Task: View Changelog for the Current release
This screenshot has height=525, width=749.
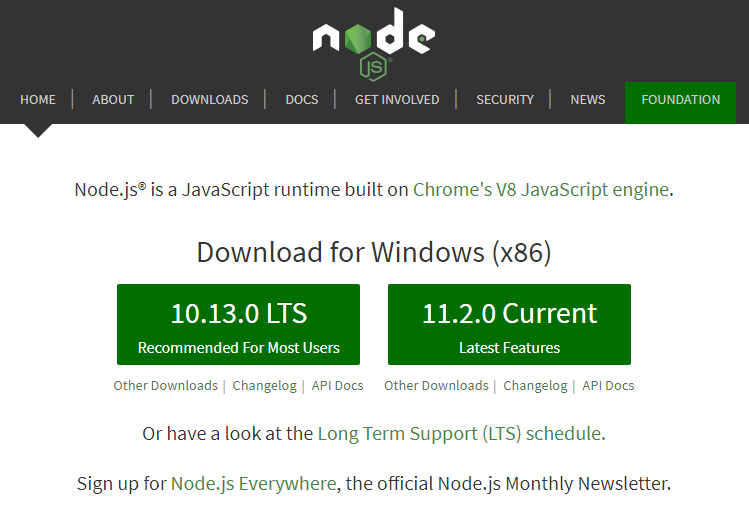Action: pos(535,386)
